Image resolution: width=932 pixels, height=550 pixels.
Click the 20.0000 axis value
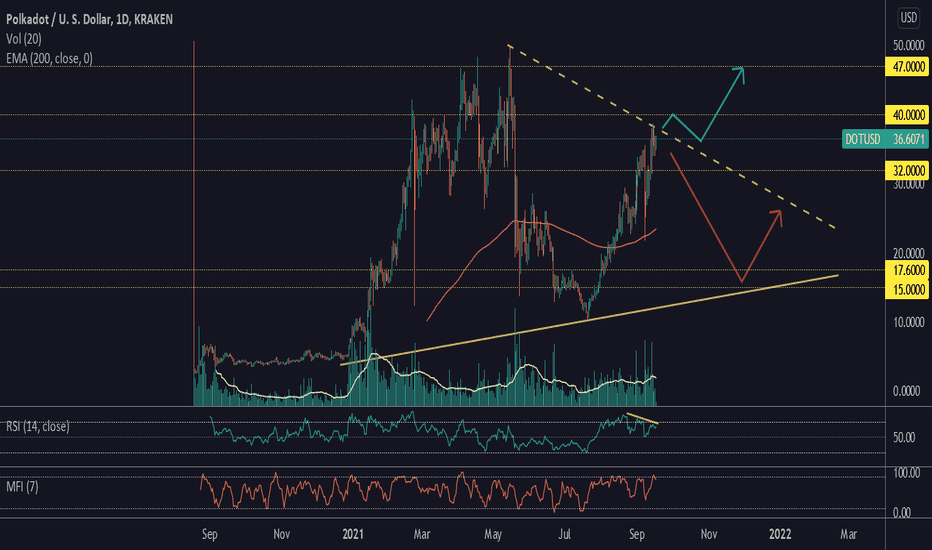click(908, 253)
